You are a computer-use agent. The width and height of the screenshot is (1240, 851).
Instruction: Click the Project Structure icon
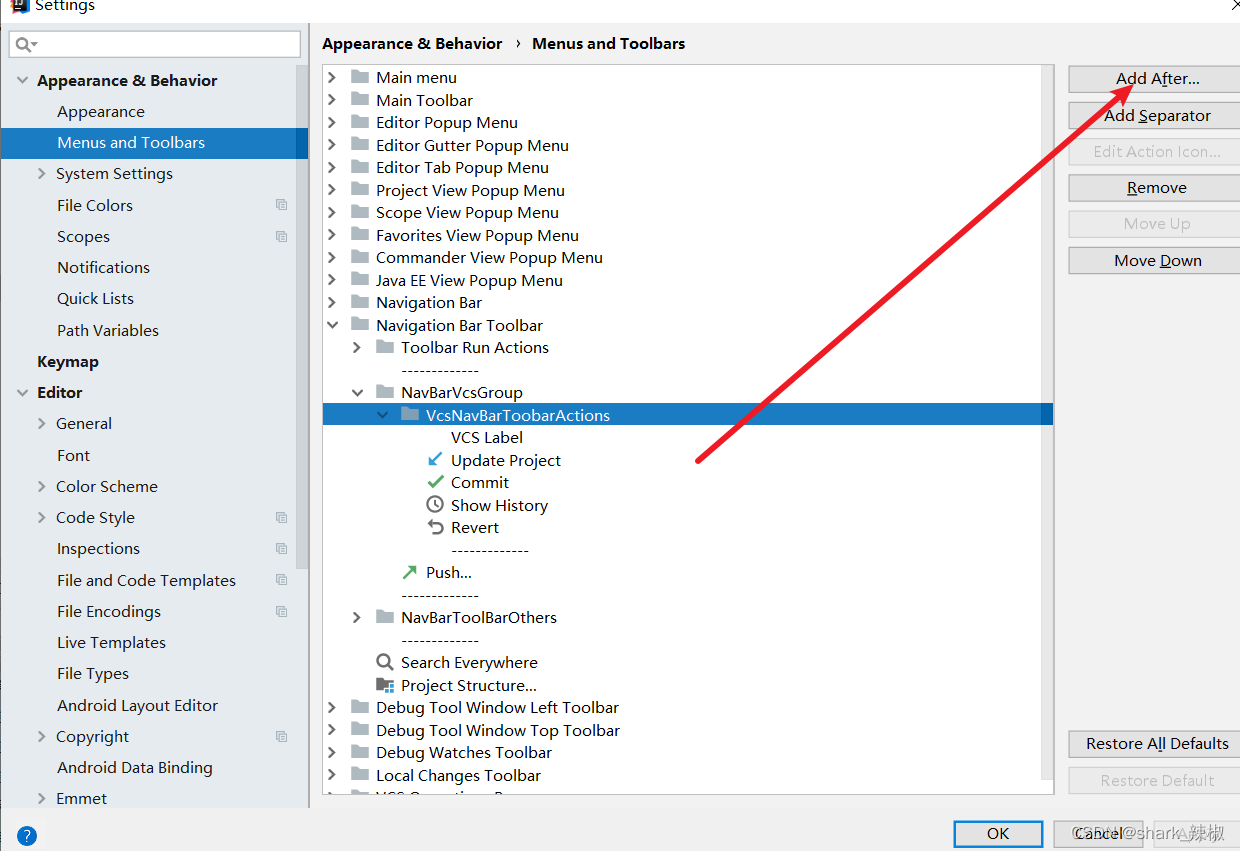(385, 685)
